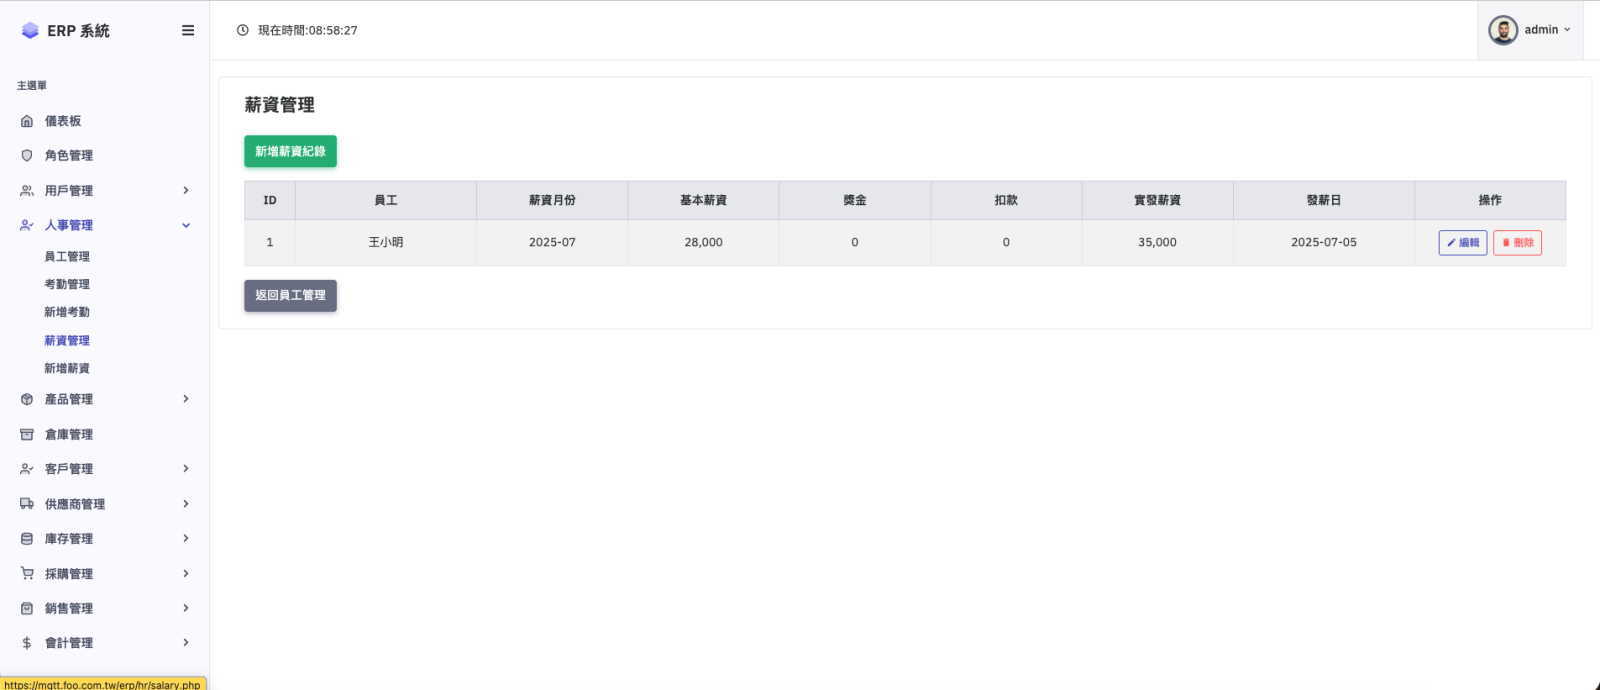Open the admin user dropdown arrow
This screenshot has height=690, width=1600.
1567,30
